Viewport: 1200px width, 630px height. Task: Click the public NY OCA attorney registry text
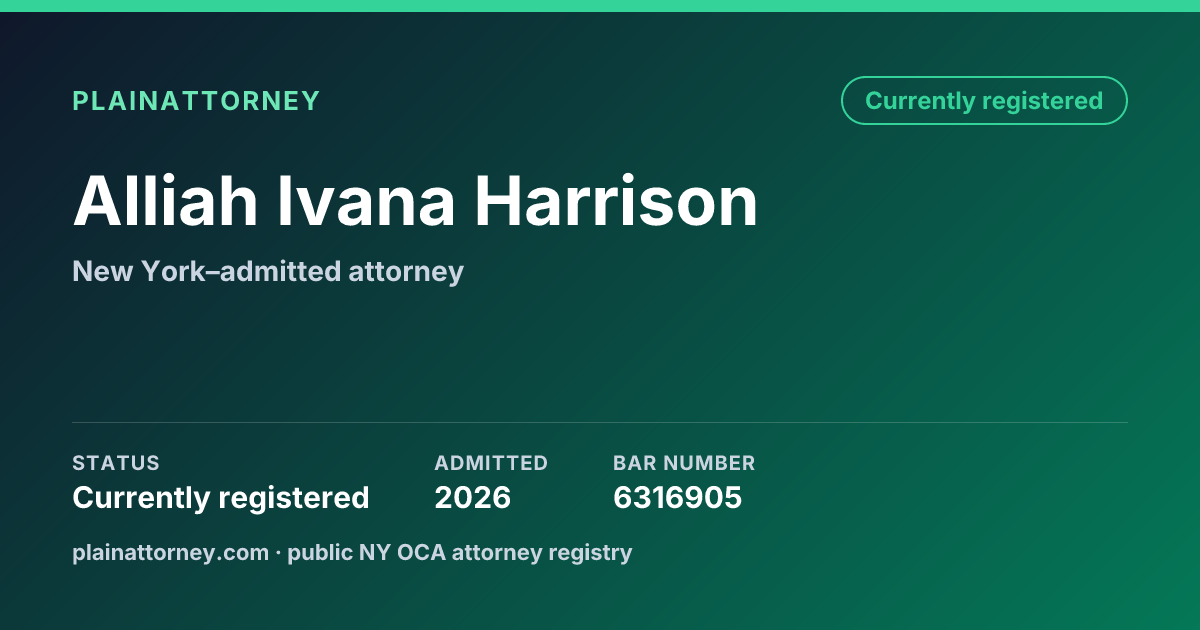(x=460, y=552)
